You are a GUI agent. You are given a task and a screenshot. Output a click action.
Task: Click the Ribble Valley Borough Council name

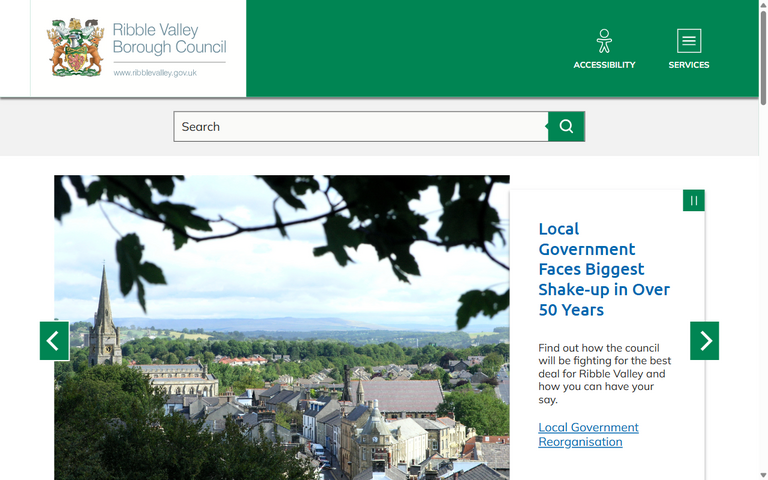coord(169,39)
